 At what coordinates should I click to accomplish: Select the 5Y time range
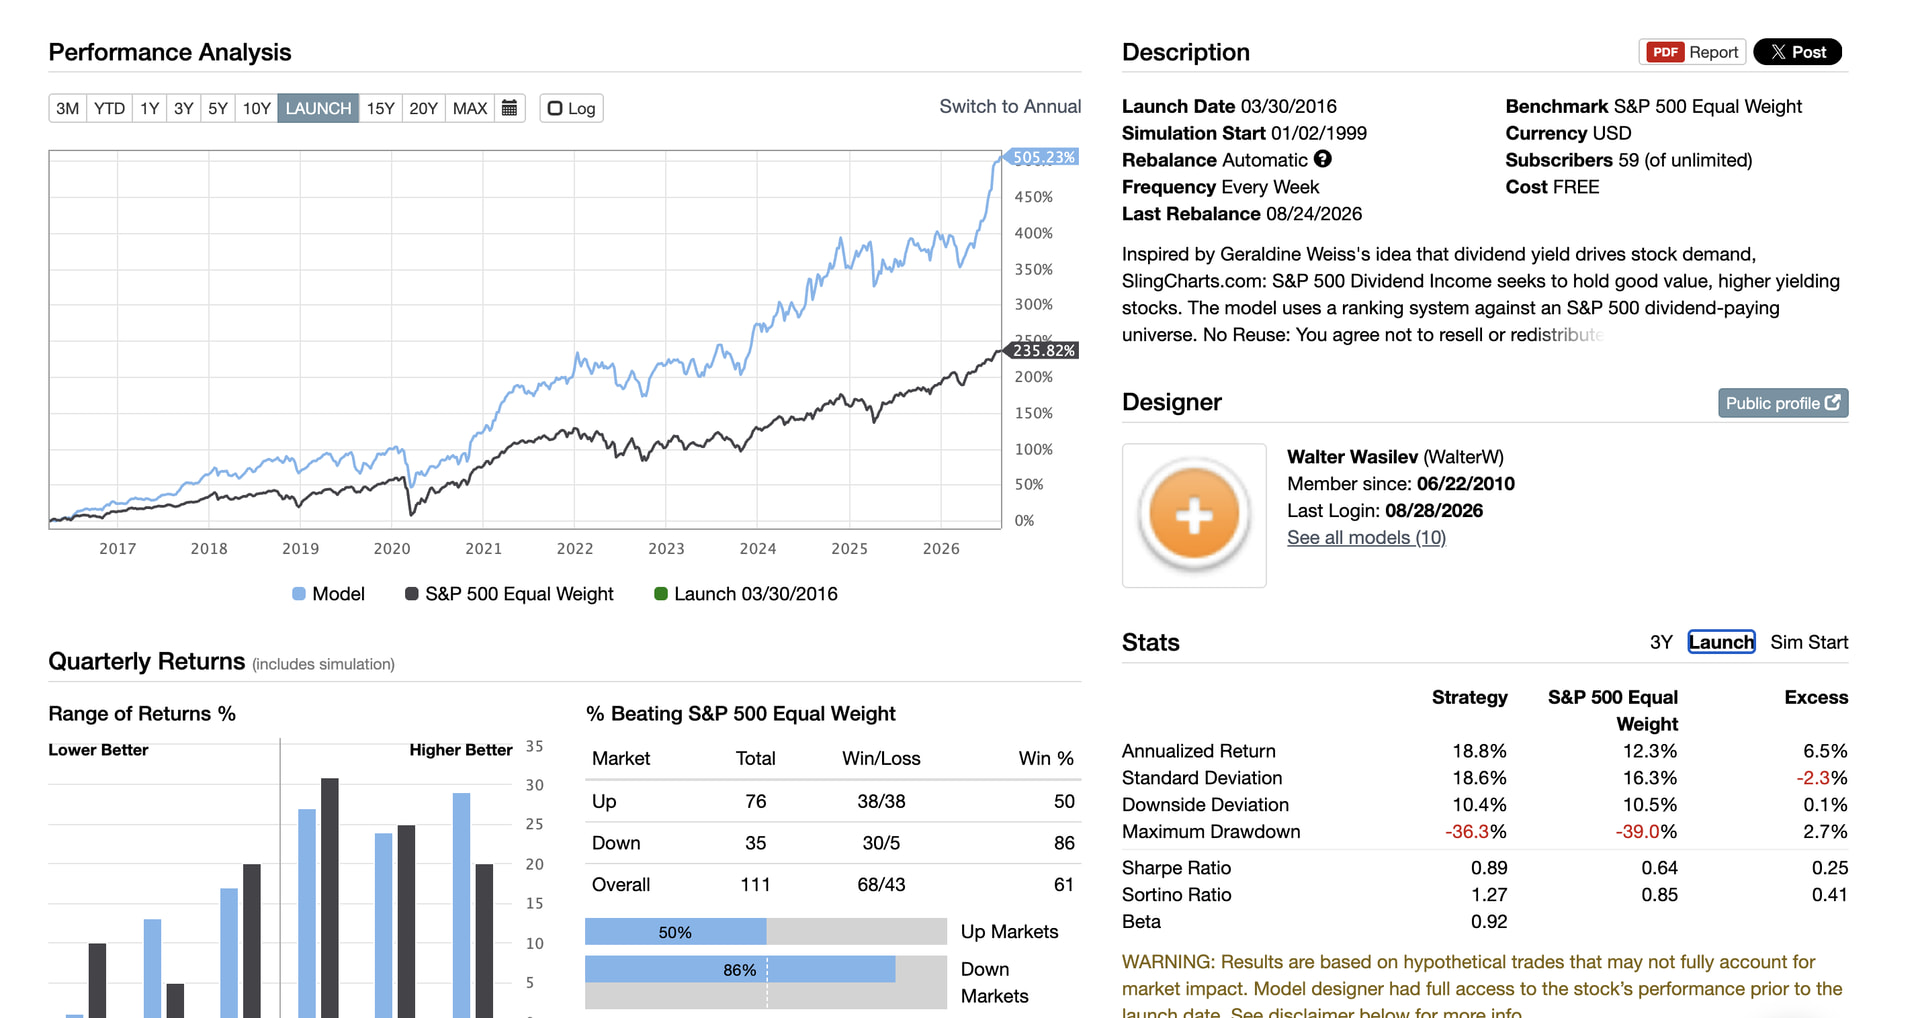[x=218, y=108]
